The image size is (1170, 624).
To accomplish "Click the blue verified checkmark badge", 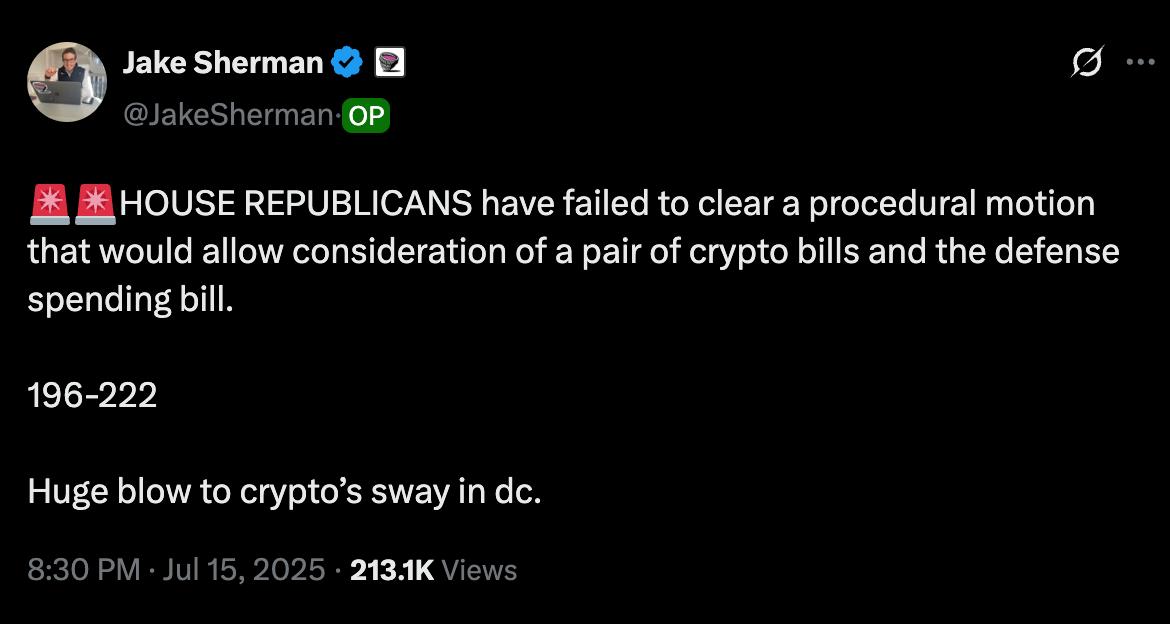I will coord(346,63).
